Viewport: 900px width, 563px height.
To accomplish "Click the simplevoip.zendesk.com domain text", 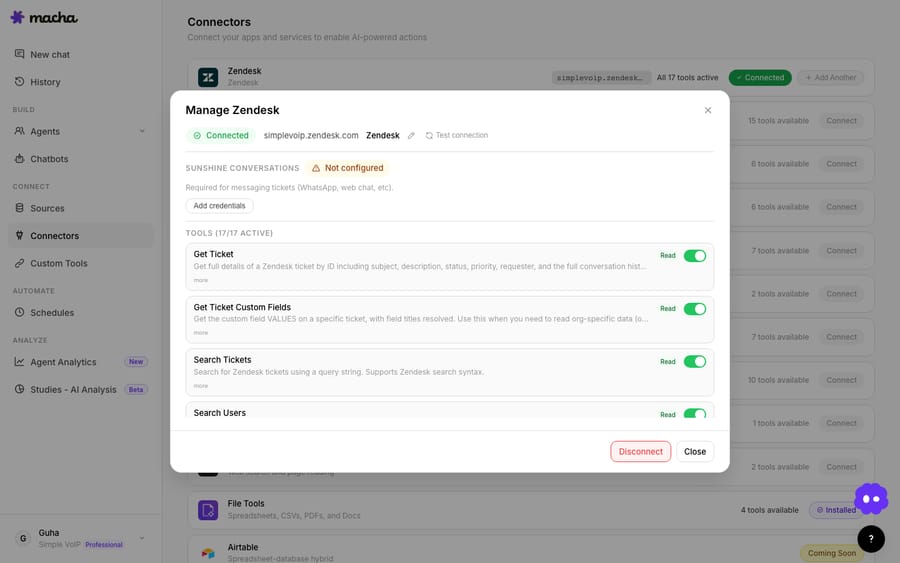I will click(311, 135).
